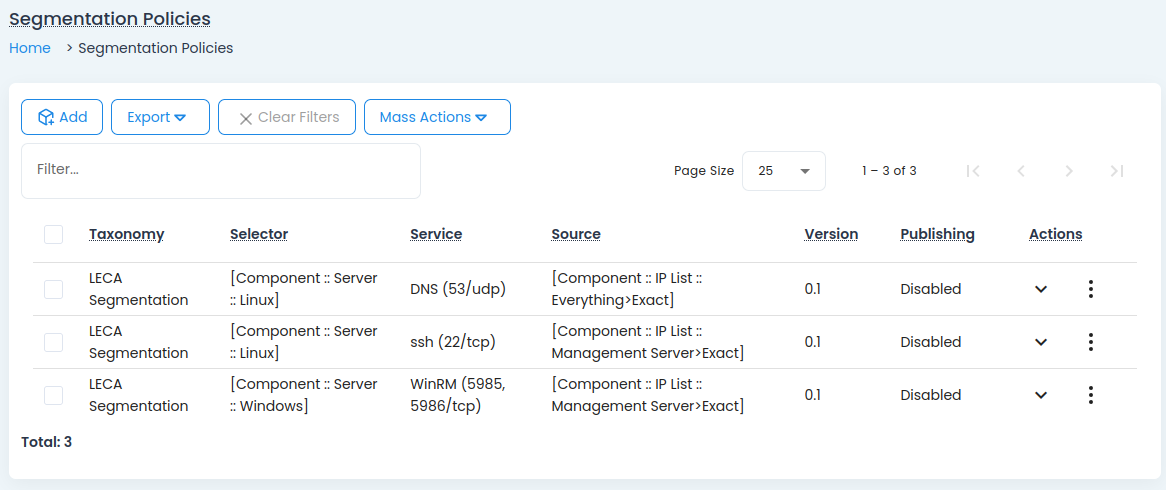
Task: Select the DNS (53/udp) policy checkbox
Action: coord(54,289)
